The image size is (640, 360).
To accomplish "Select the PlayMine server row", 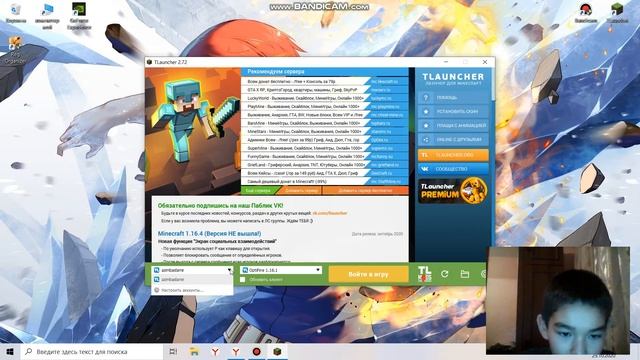I will coord(324,107).
